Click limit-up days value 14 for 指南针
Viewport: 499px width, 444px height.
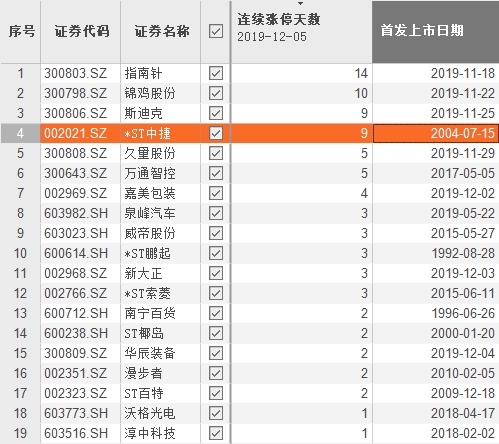click(x=361, y=73)
